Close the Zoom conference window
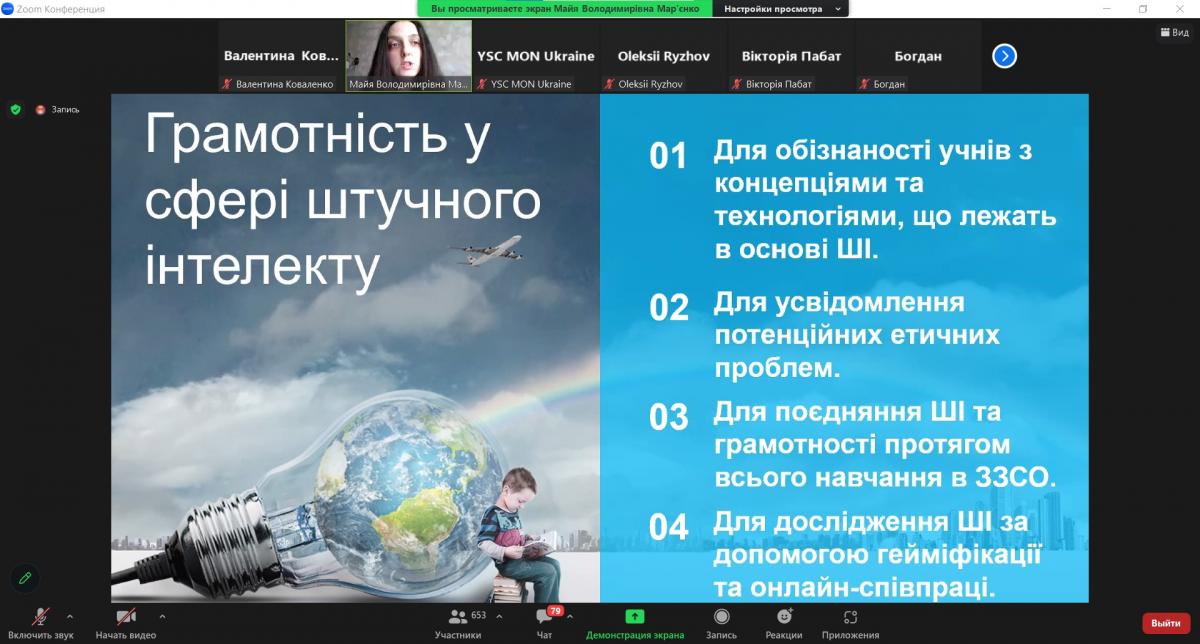This screenshot has width=1200, height=644. [x=1182, y=9]
